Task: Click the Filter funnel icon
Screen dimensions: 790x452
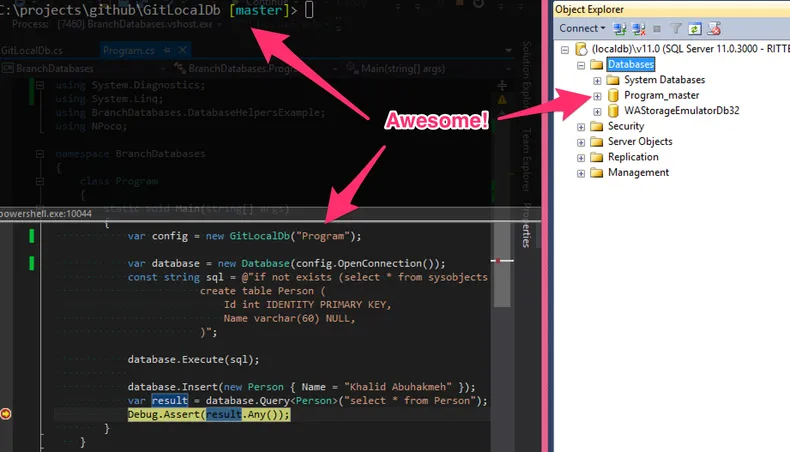Action: tap(676, 29)
